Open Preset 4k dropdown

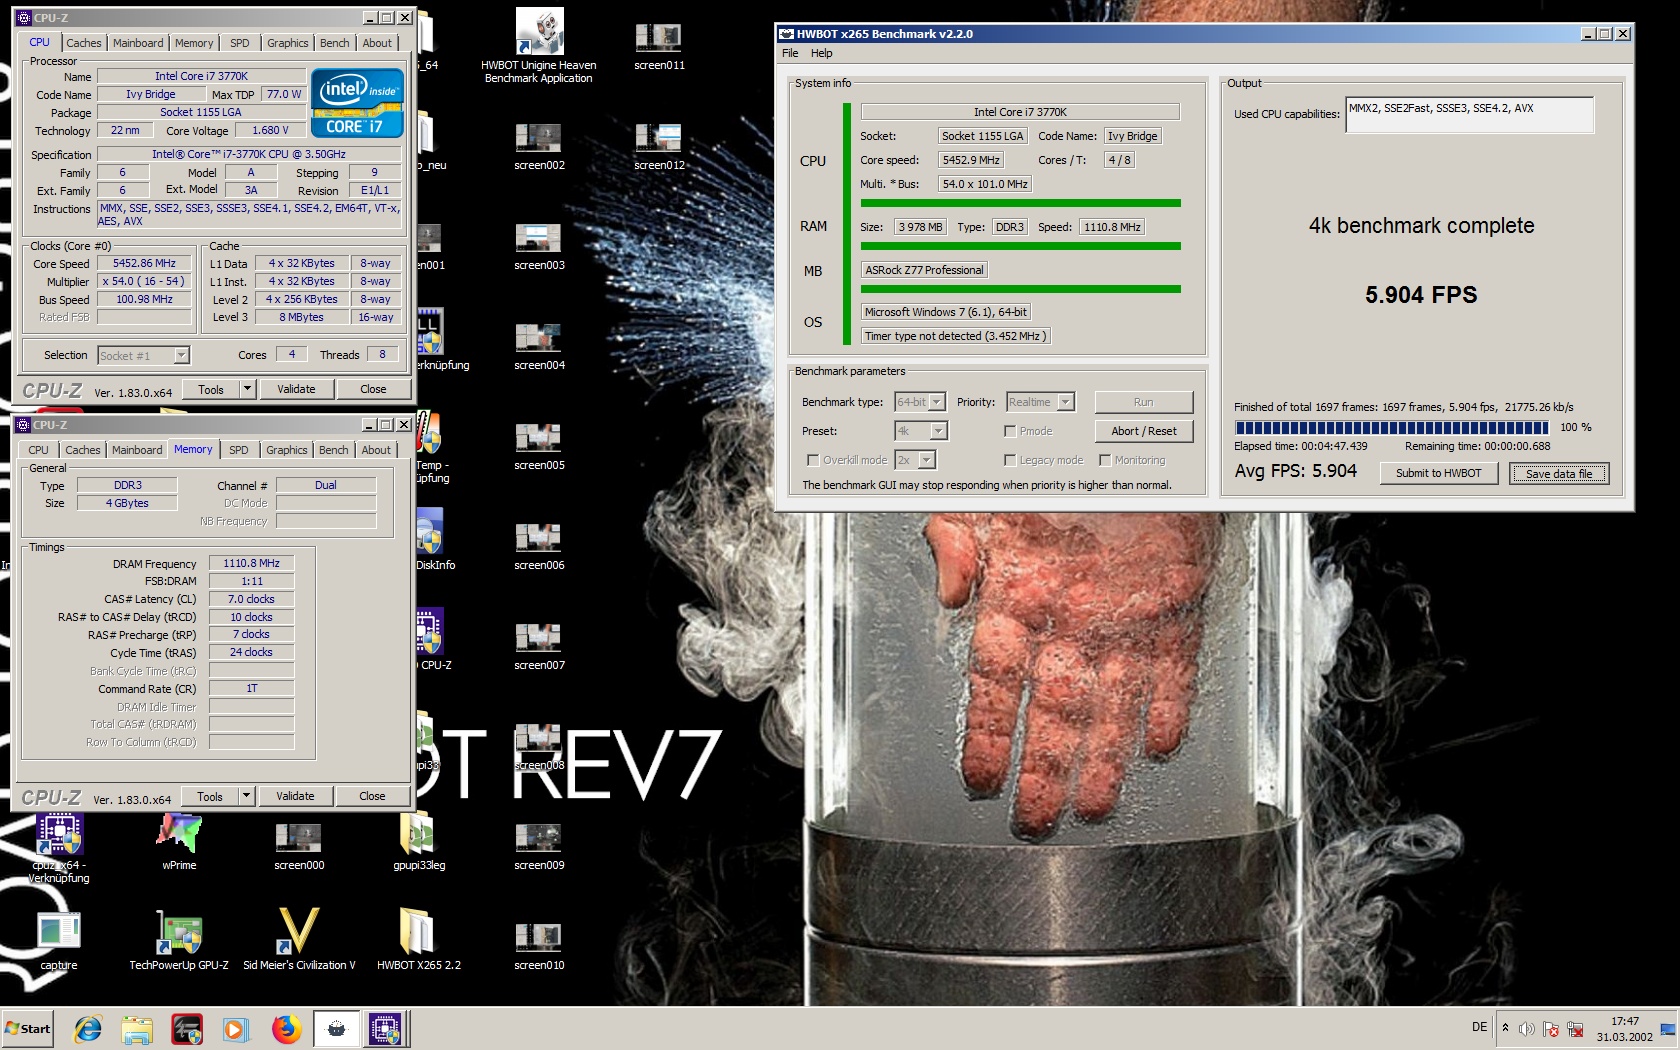[921, 431]
